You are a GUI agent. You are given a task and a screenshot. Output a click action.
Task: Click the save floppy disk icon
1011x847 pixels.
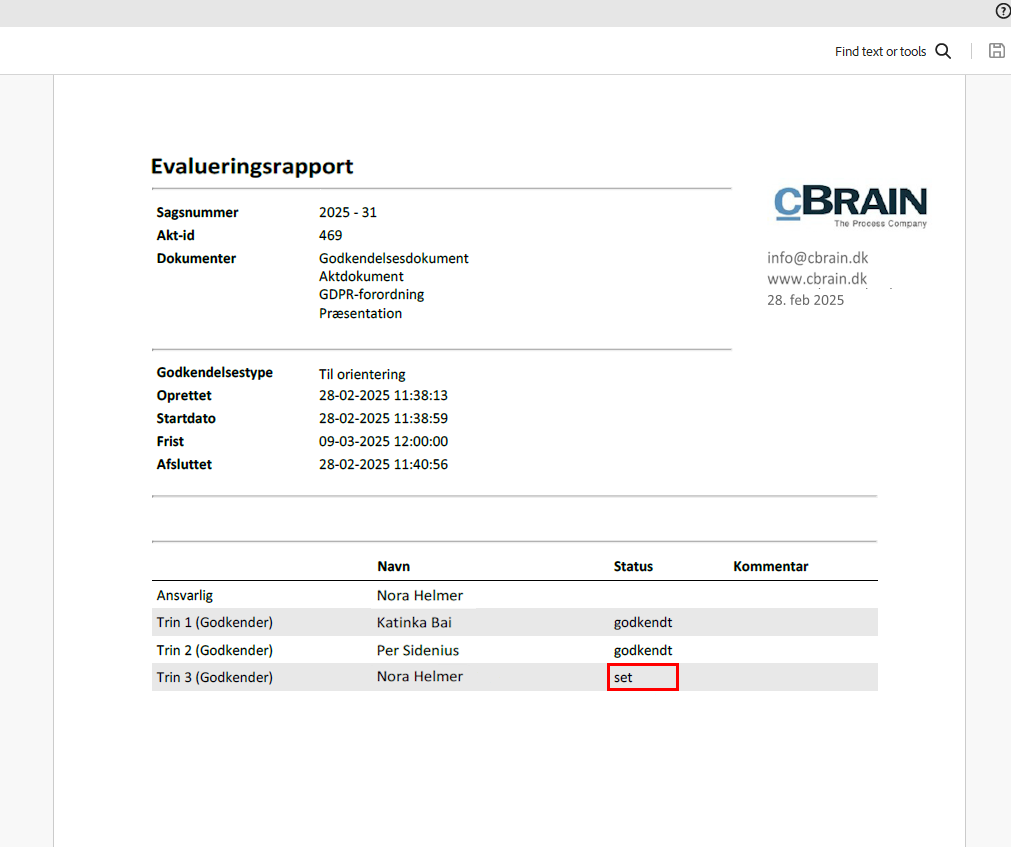click(x=996, y=51)
